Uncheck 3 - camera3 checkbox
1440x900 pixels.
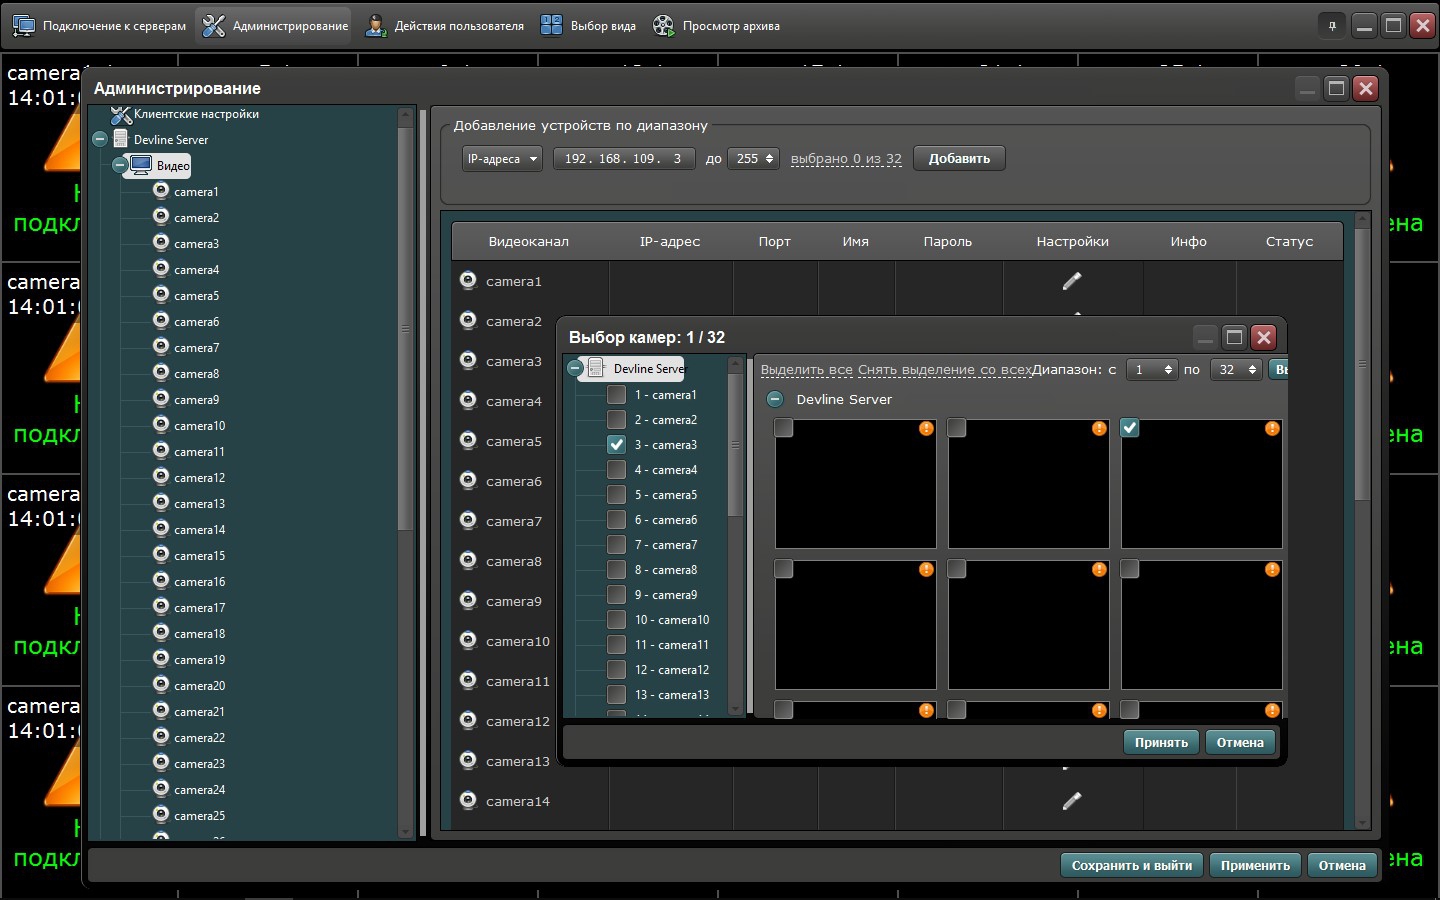pyautogui.click(x=617, y=445)
